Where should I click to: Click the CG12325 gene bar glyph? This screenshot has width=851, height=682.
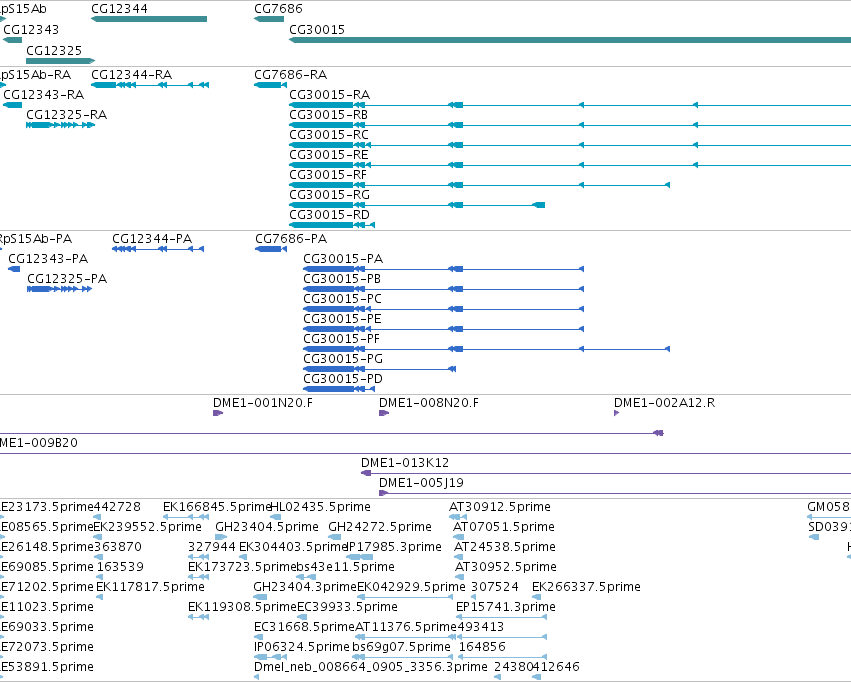pyautogui.click(x=61, y=61)
